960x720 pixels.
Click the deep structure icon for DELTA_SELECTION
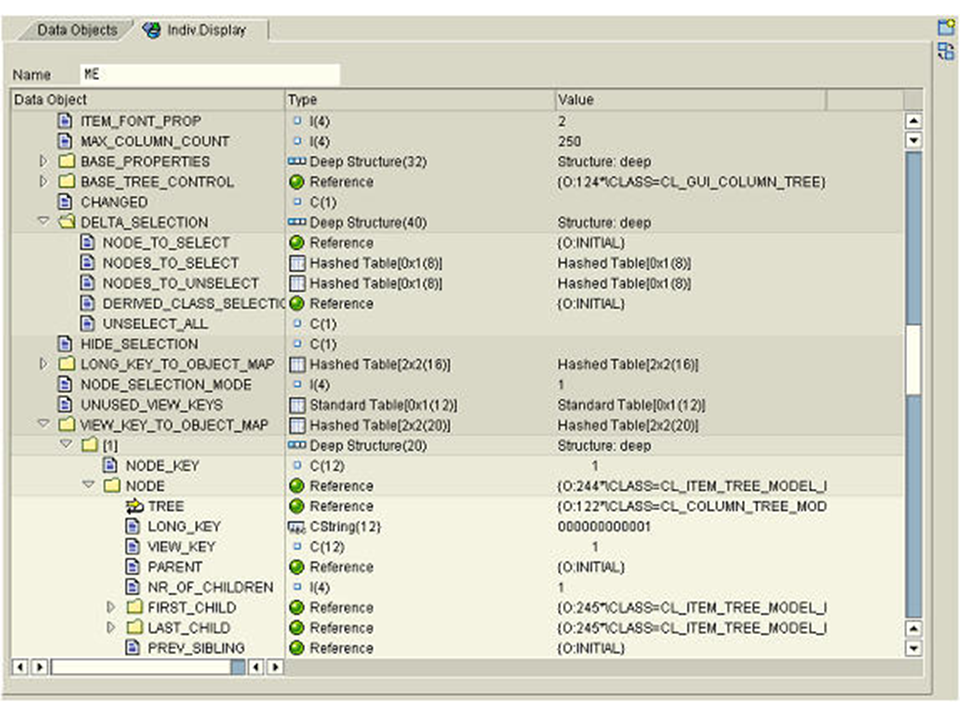point(296,223)
